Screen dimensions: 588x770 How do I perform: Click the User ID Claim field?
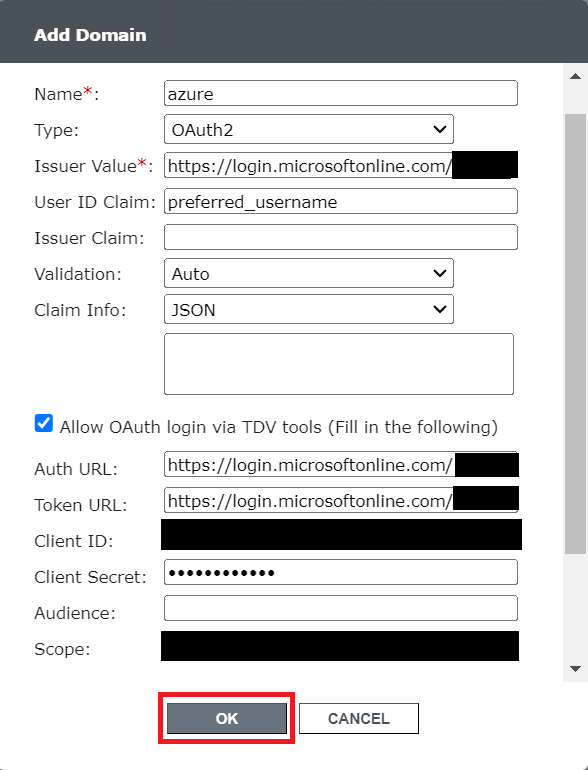(x=340, y=201)
